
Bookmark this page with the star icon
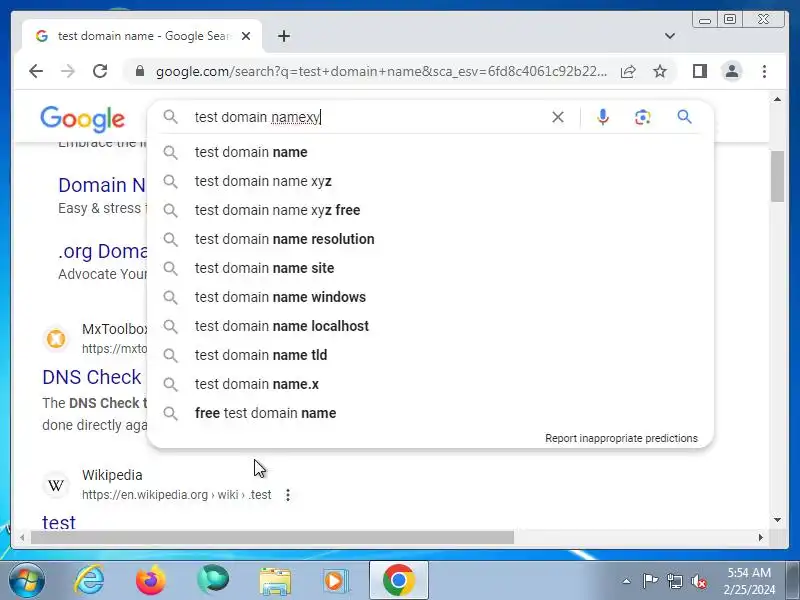point(660,71)
